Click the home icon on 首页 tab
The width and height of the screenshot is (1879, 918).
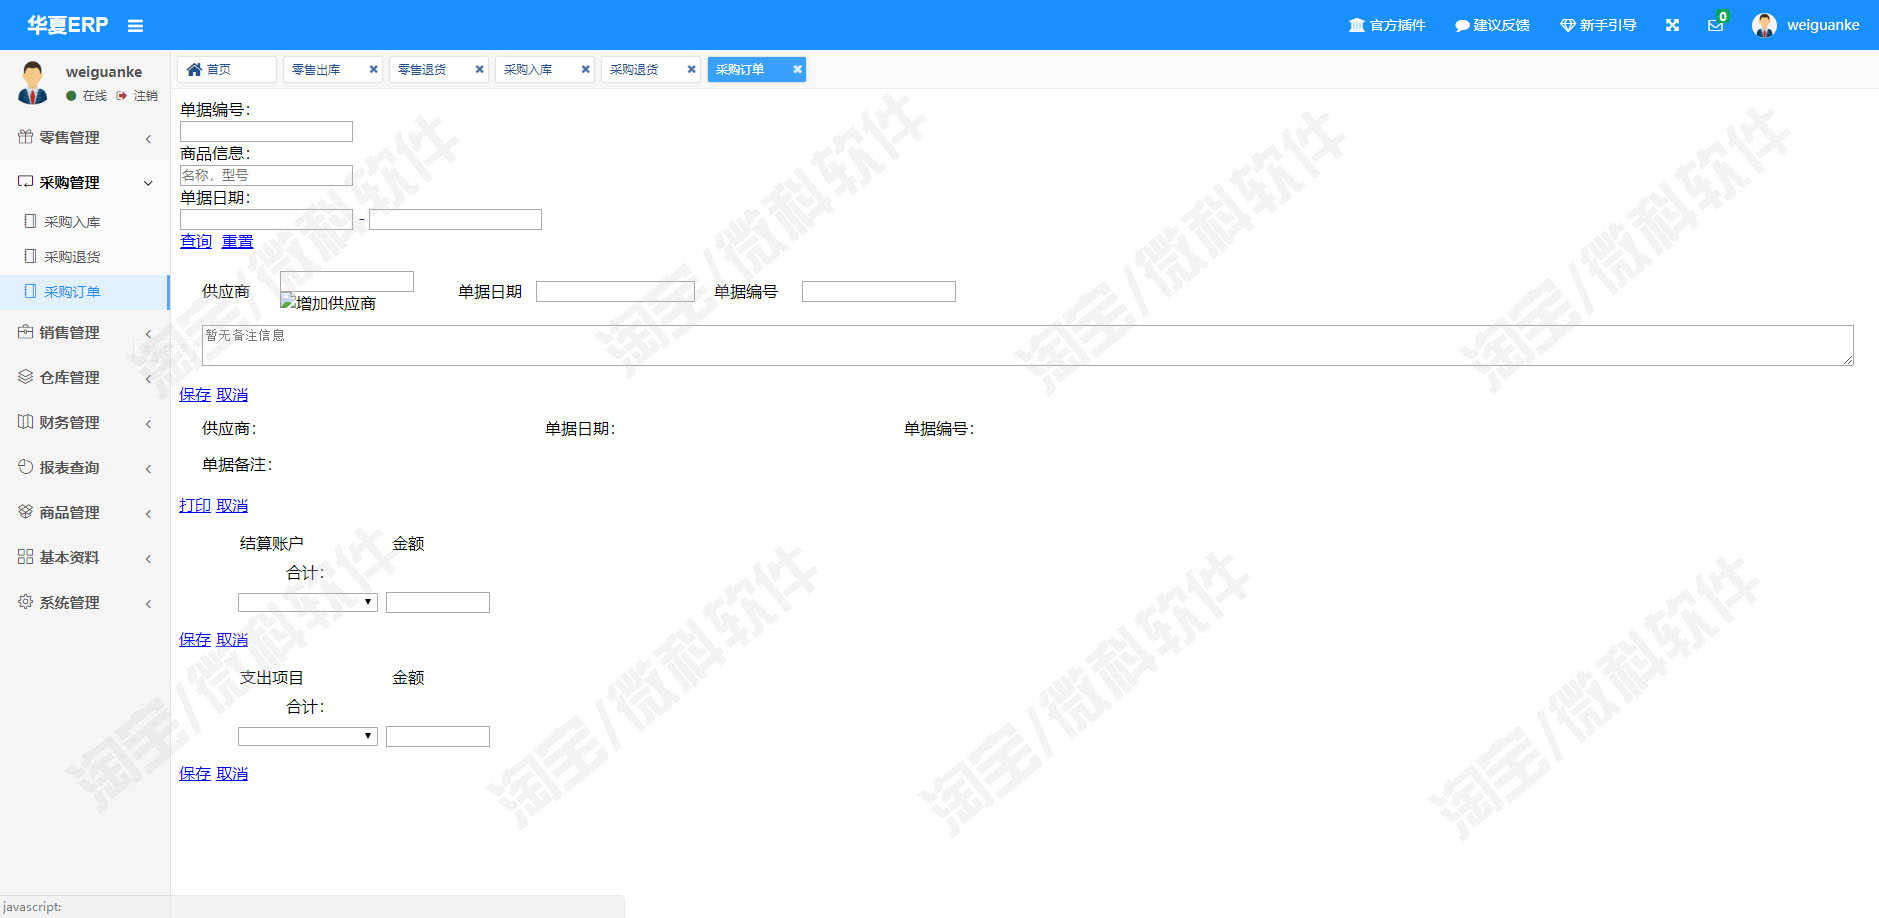point(194,69)
